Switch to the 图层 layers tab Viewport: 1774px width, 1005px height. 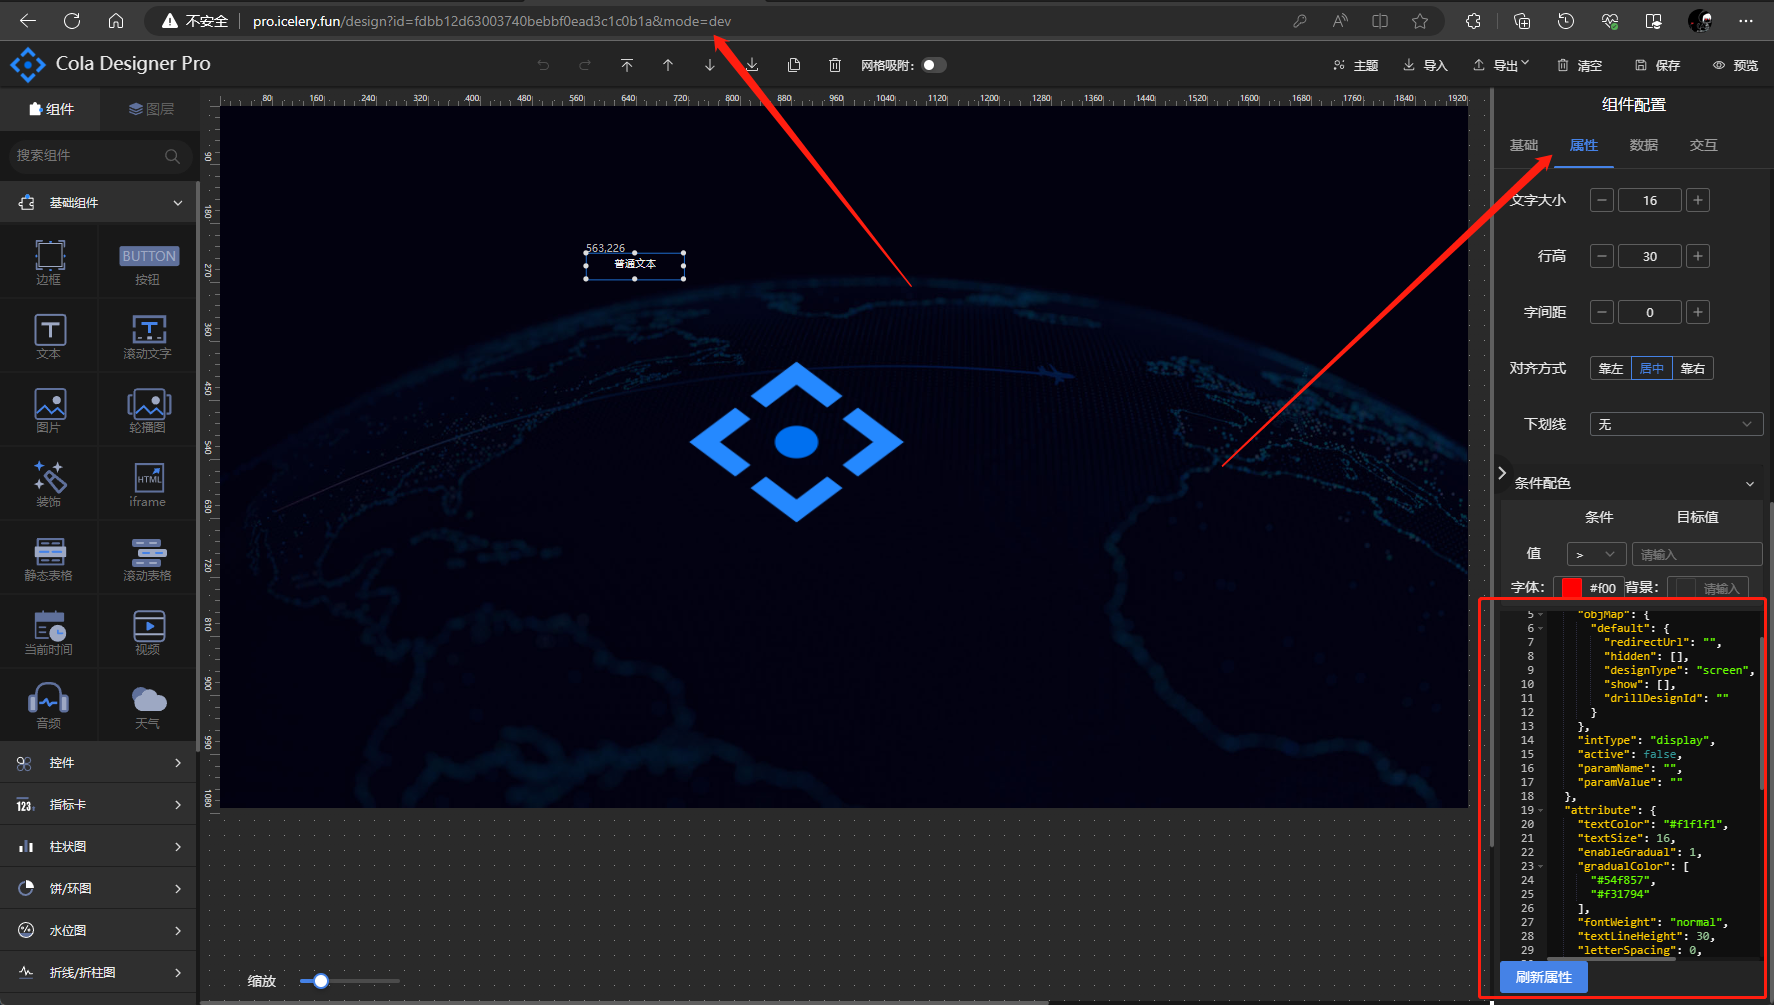click(151, 109)
